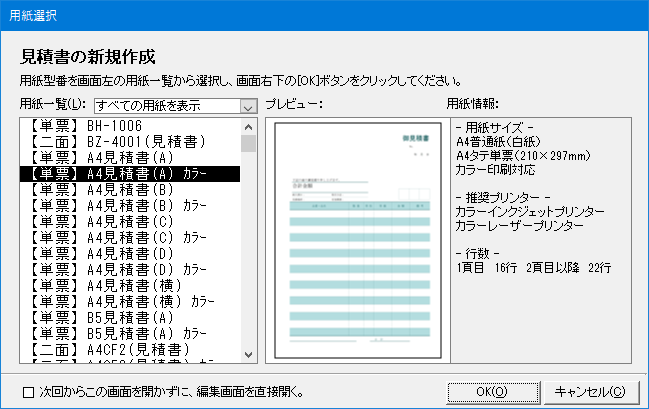
Task: Click the paper list scrollbar thumb
Action: click(x=248, y=144)
